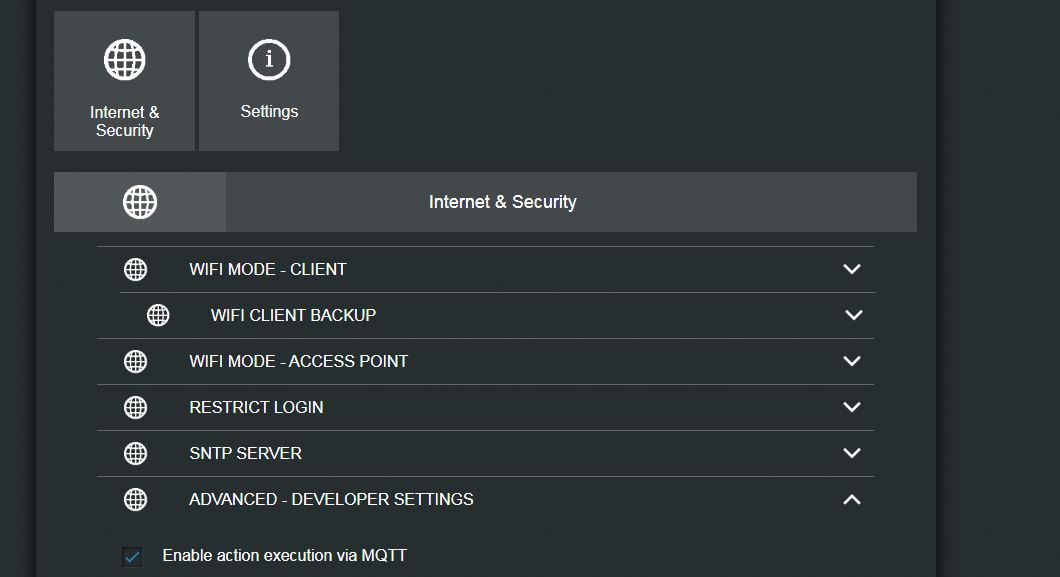Uncheck Enable action execution via MQTT
This screenshot has width=1060, height=577.
pos(132,556)
